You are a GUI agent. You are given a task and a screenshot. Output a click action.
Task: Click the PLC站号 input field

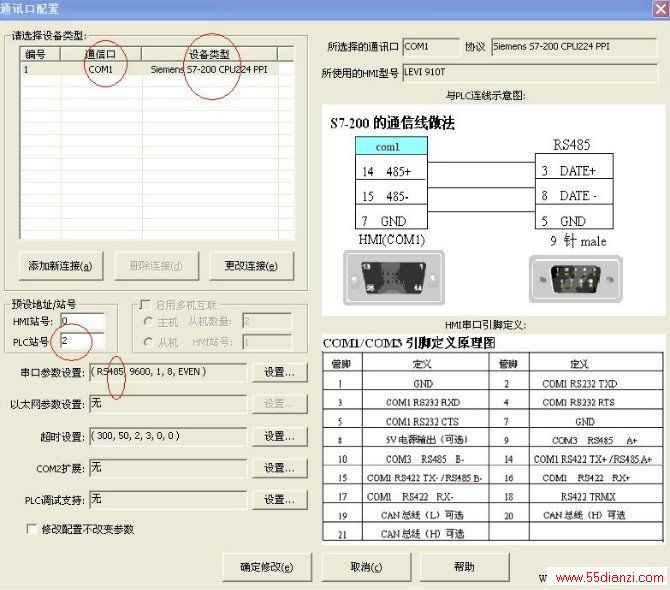(82, 341)
